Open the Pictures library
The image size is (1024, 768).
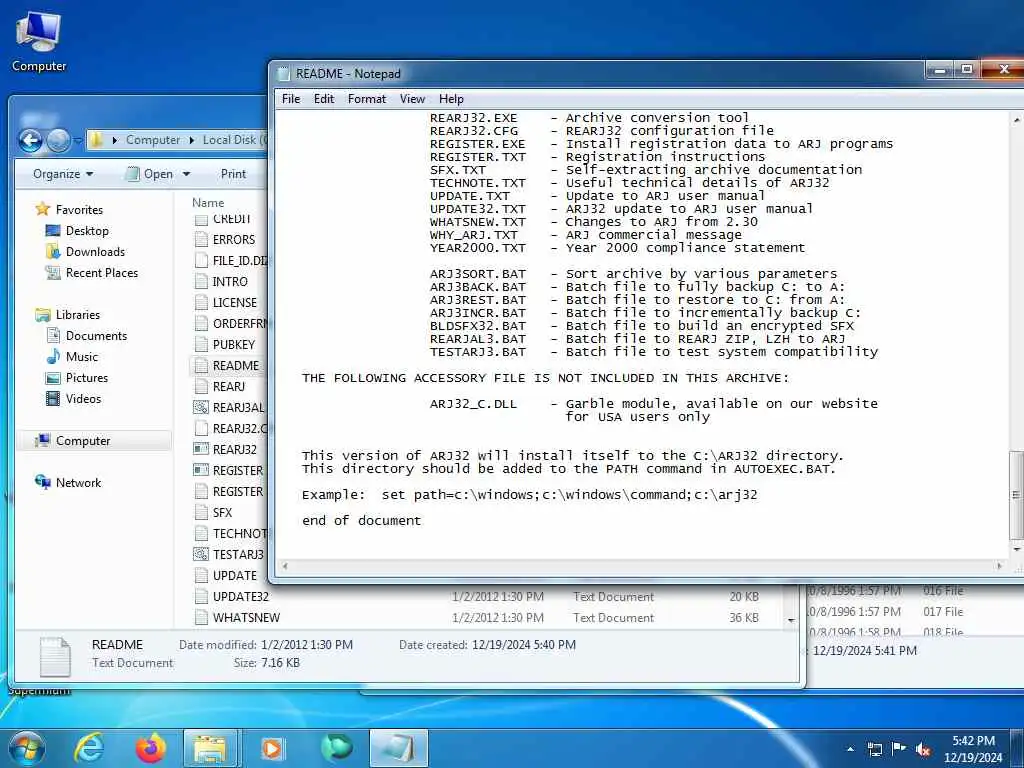click(x=86, y=377)
